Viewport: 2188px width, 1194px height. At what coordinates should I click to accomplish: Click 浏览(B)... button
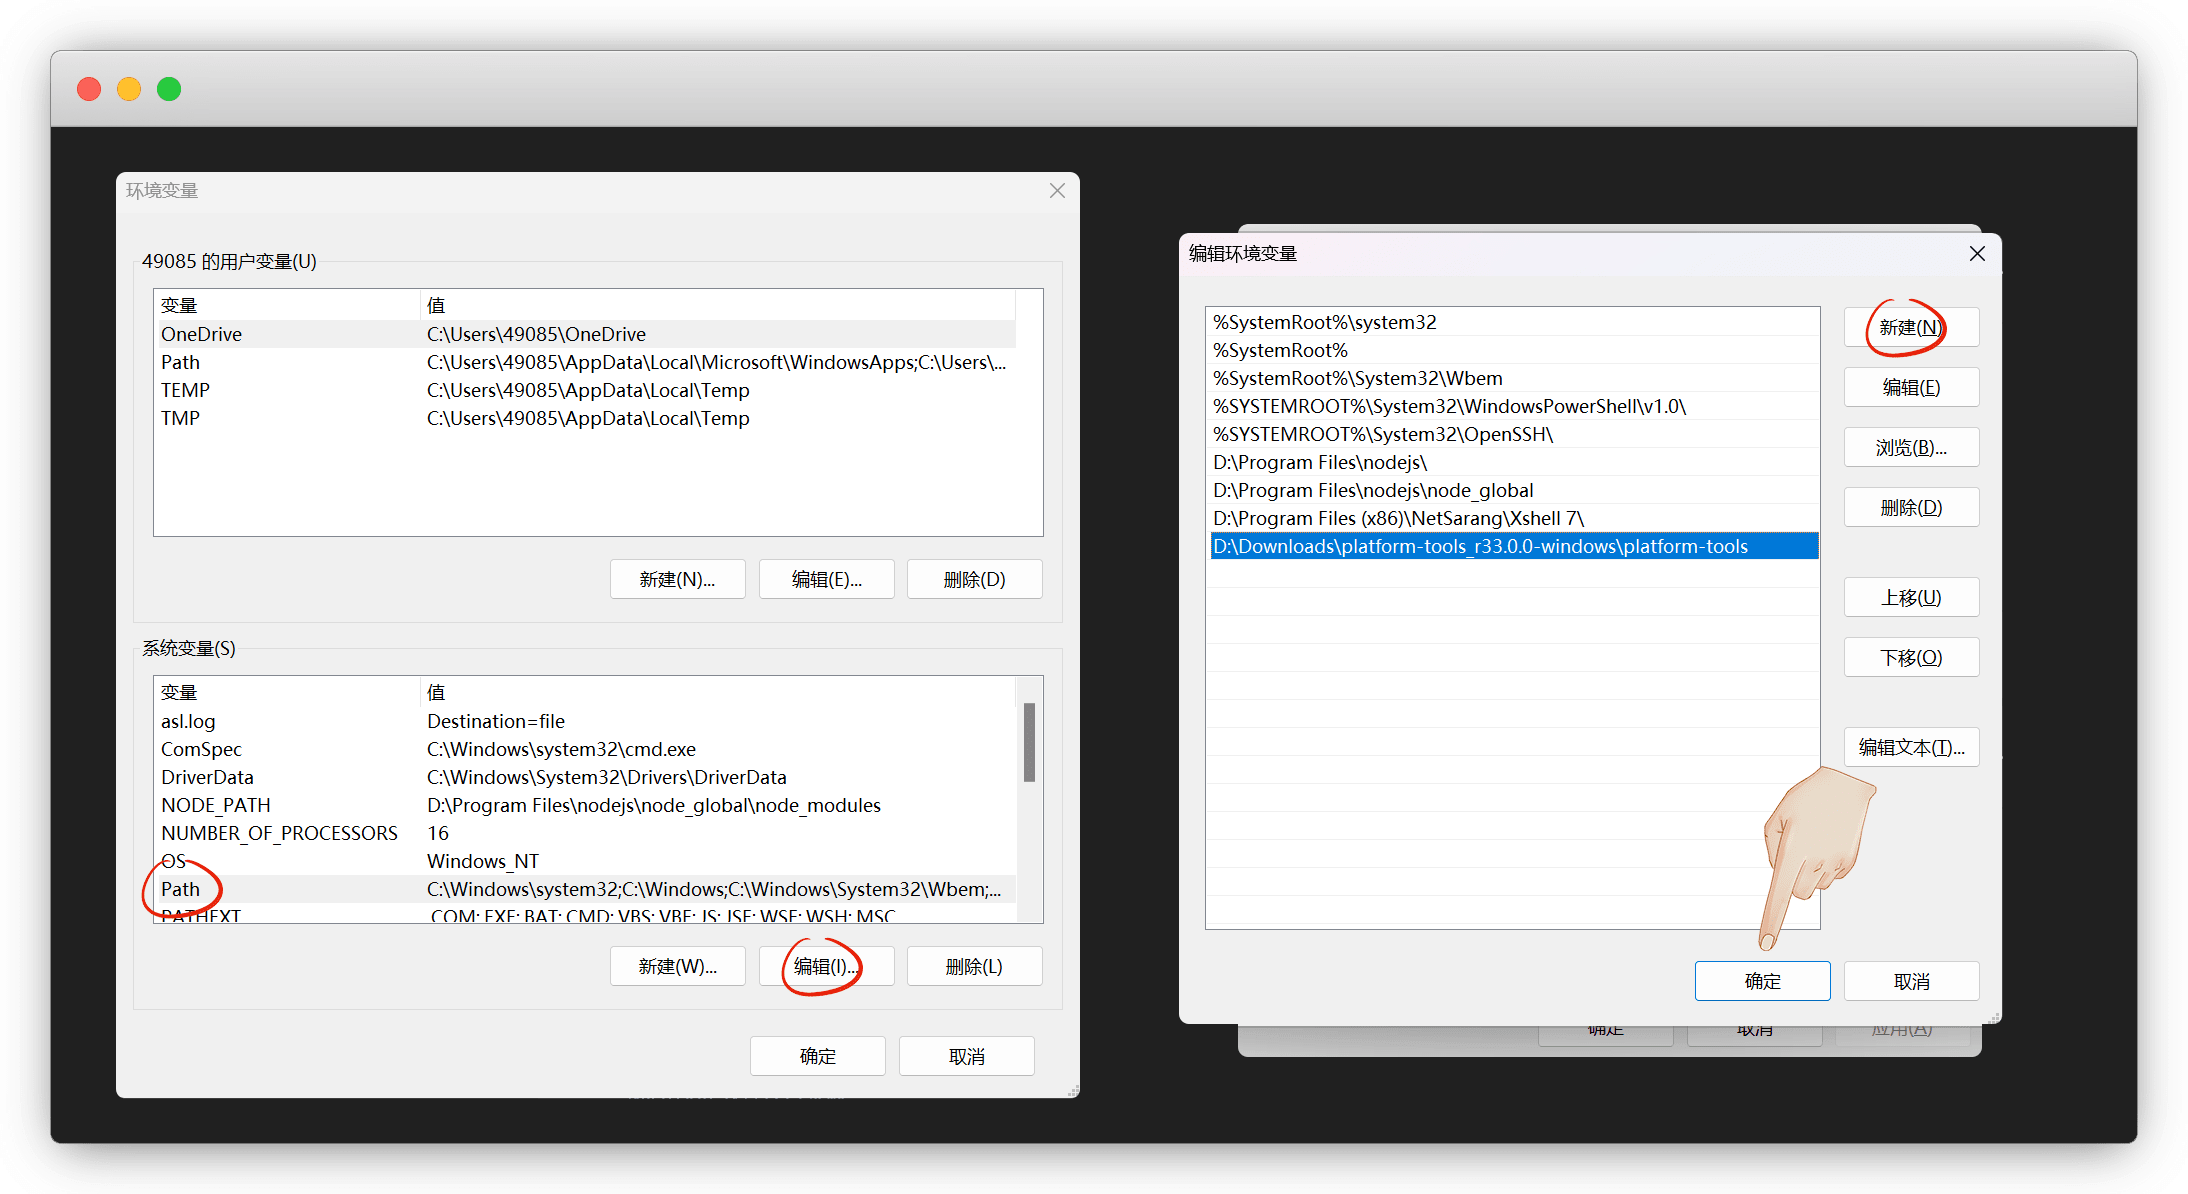(x=1910, y=448)
